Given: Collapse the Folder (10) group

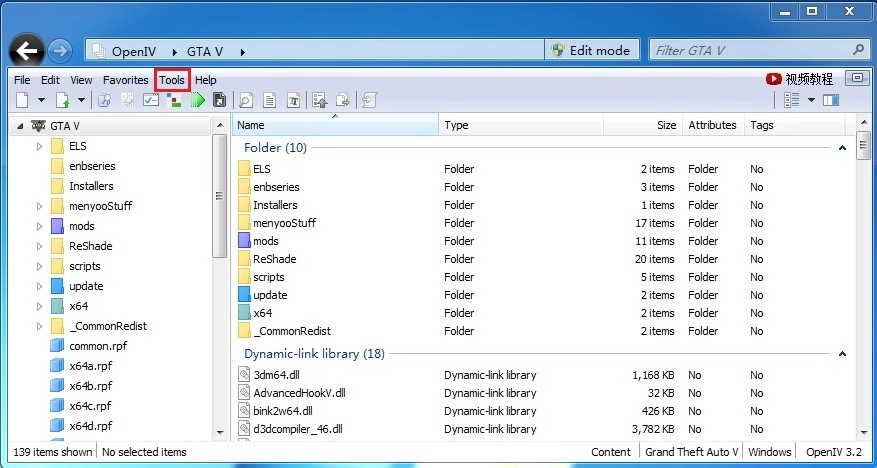Looking at the screenshot, I should pos(842,148).
